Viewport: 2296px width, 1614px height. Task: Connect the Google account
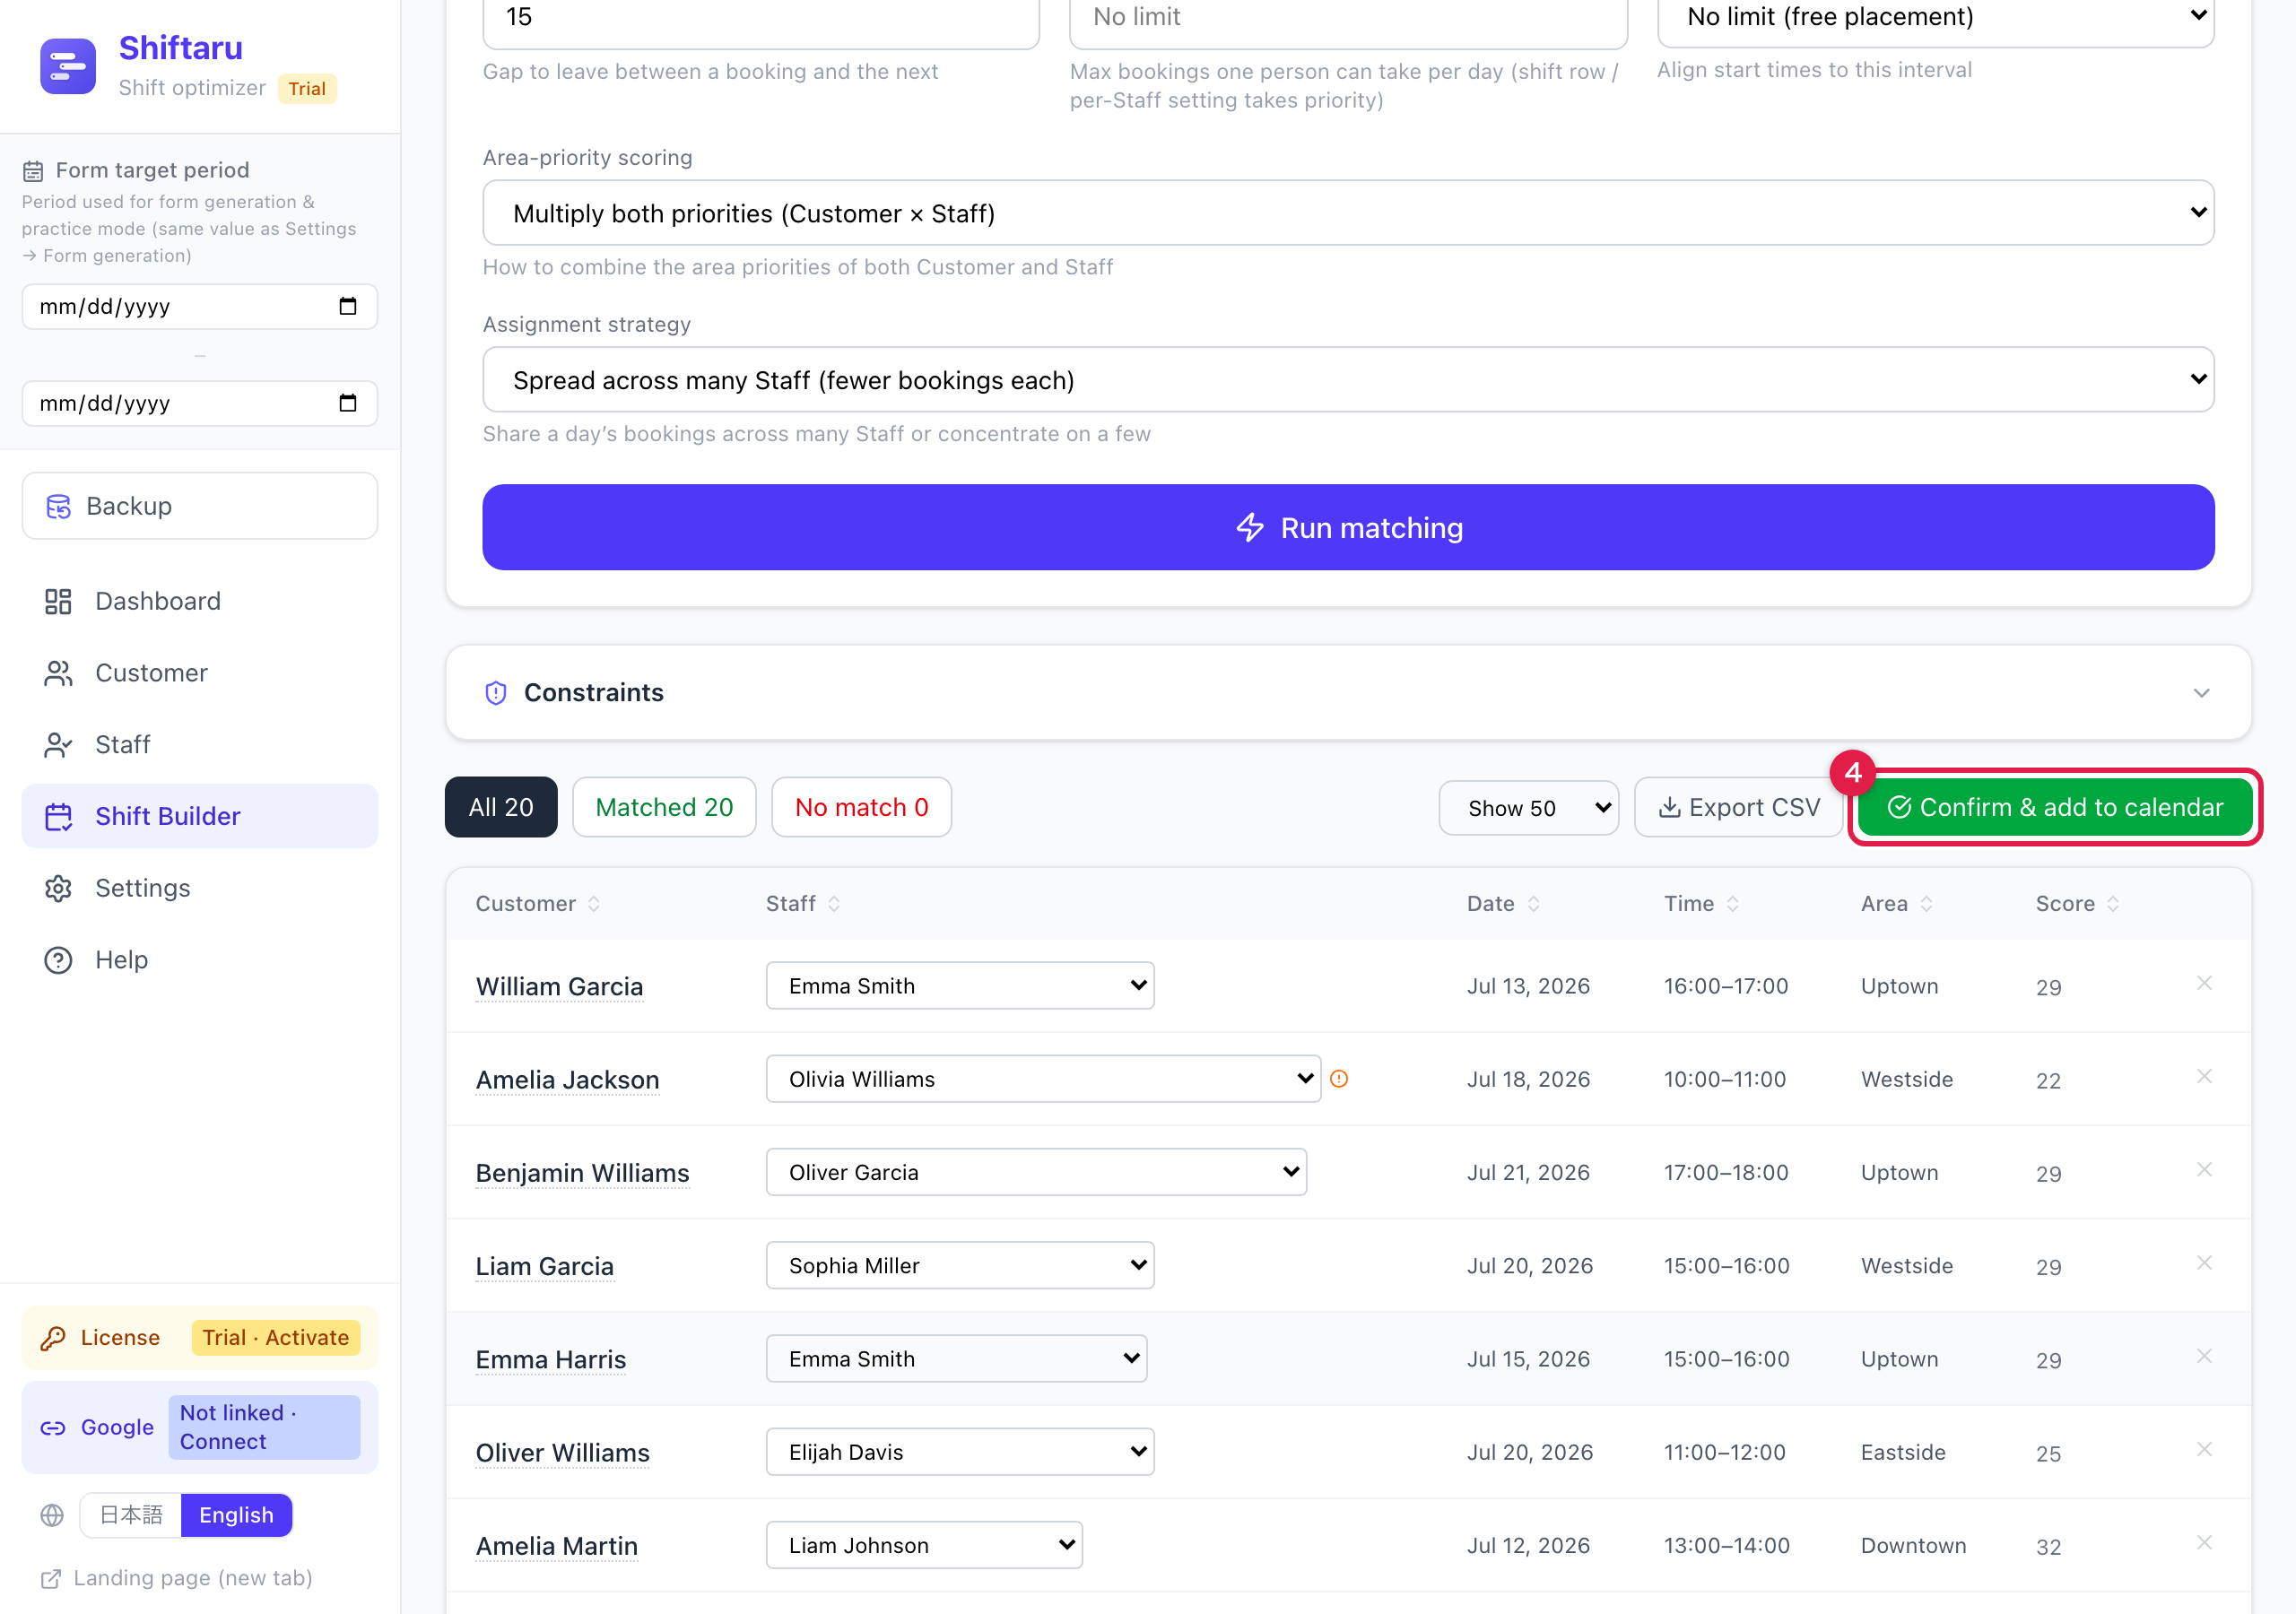click(263, 1427)
